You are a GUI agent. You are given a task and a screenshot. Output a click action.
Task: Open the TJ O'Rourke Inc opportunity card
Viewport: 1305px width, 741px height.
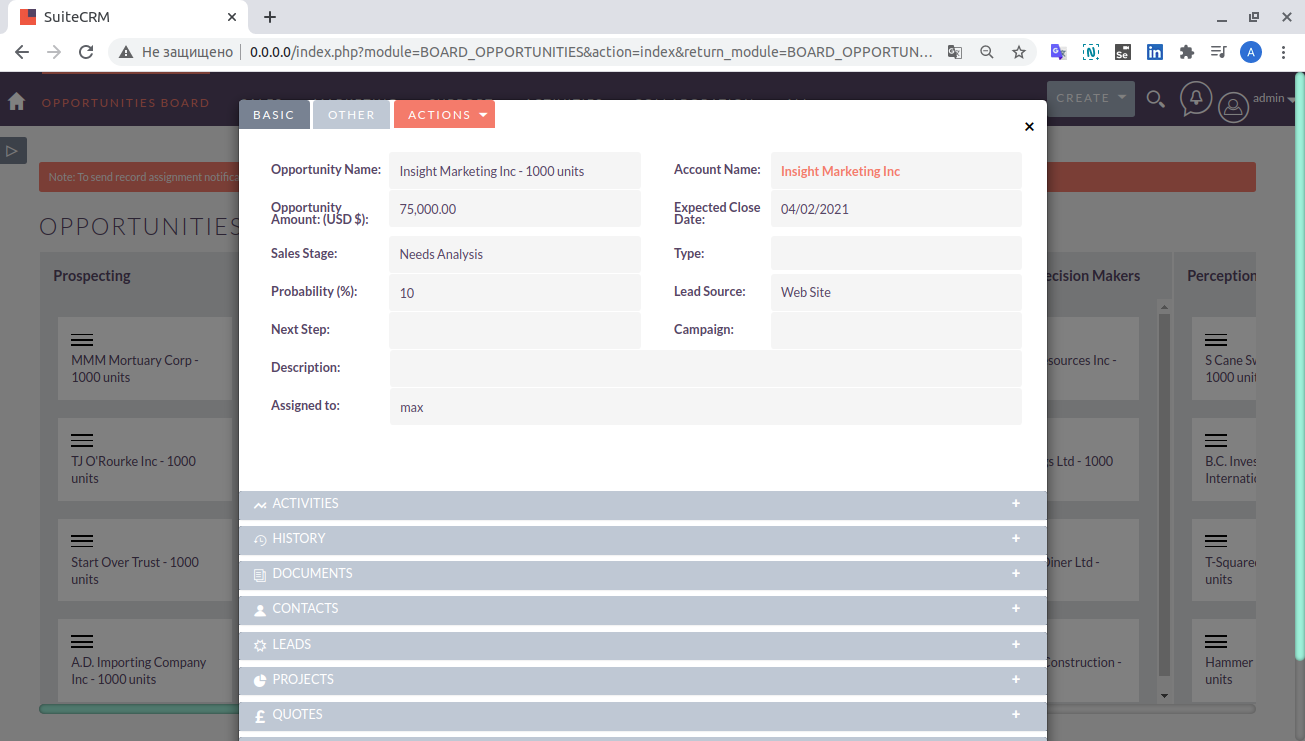pyautogui.click(x=145, y=460)
